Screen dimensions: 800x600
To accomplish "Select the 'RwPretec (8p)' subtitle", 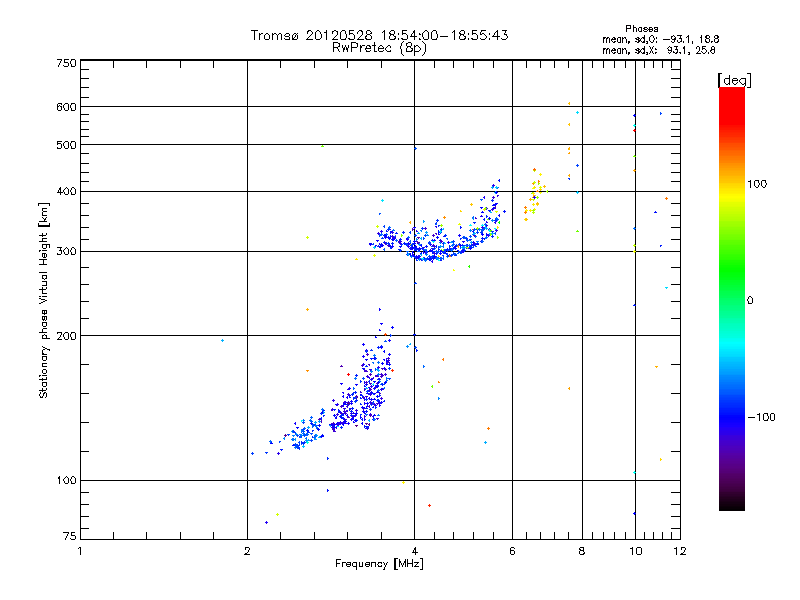I will point(379,48).
